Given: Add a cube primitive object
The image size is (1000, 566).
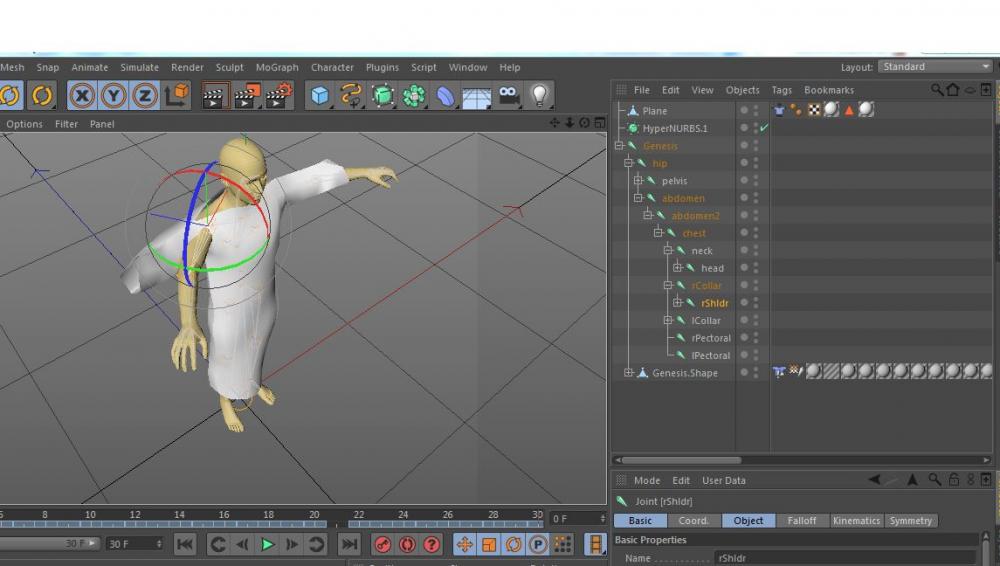Looking at the screenshot, I should point(320,96).
